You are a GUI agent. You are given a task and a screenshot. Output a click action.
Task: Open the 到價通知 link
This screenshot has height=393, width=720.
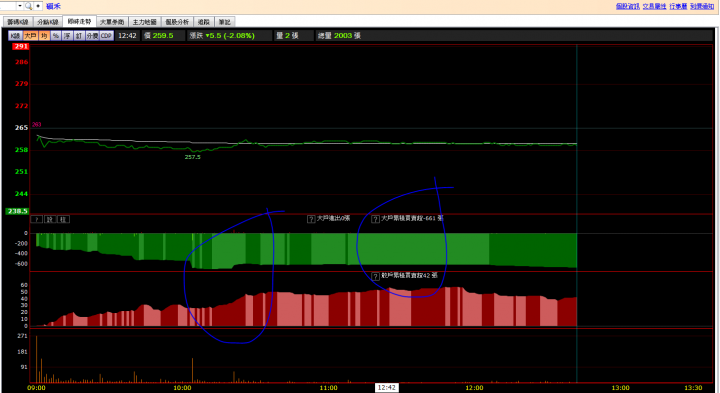[x=702, y=6]
